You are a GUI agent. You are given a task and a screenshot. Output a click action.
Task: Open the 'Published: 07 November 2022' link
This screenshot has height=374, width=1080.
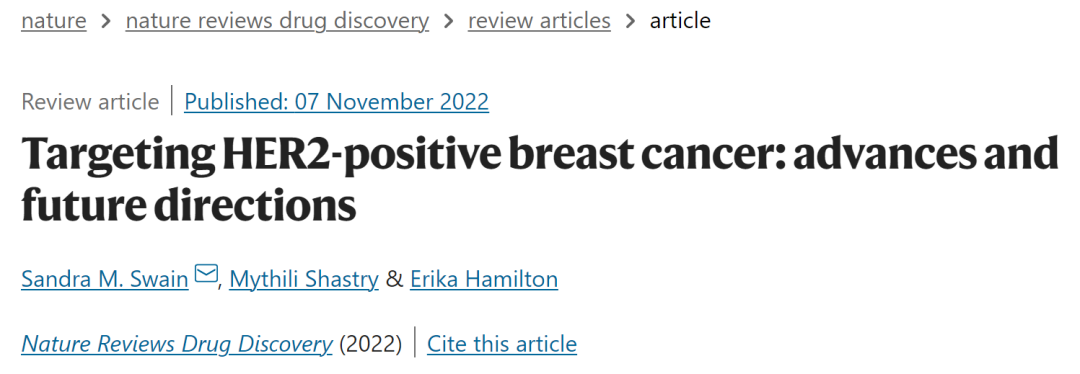coord(337,102)
